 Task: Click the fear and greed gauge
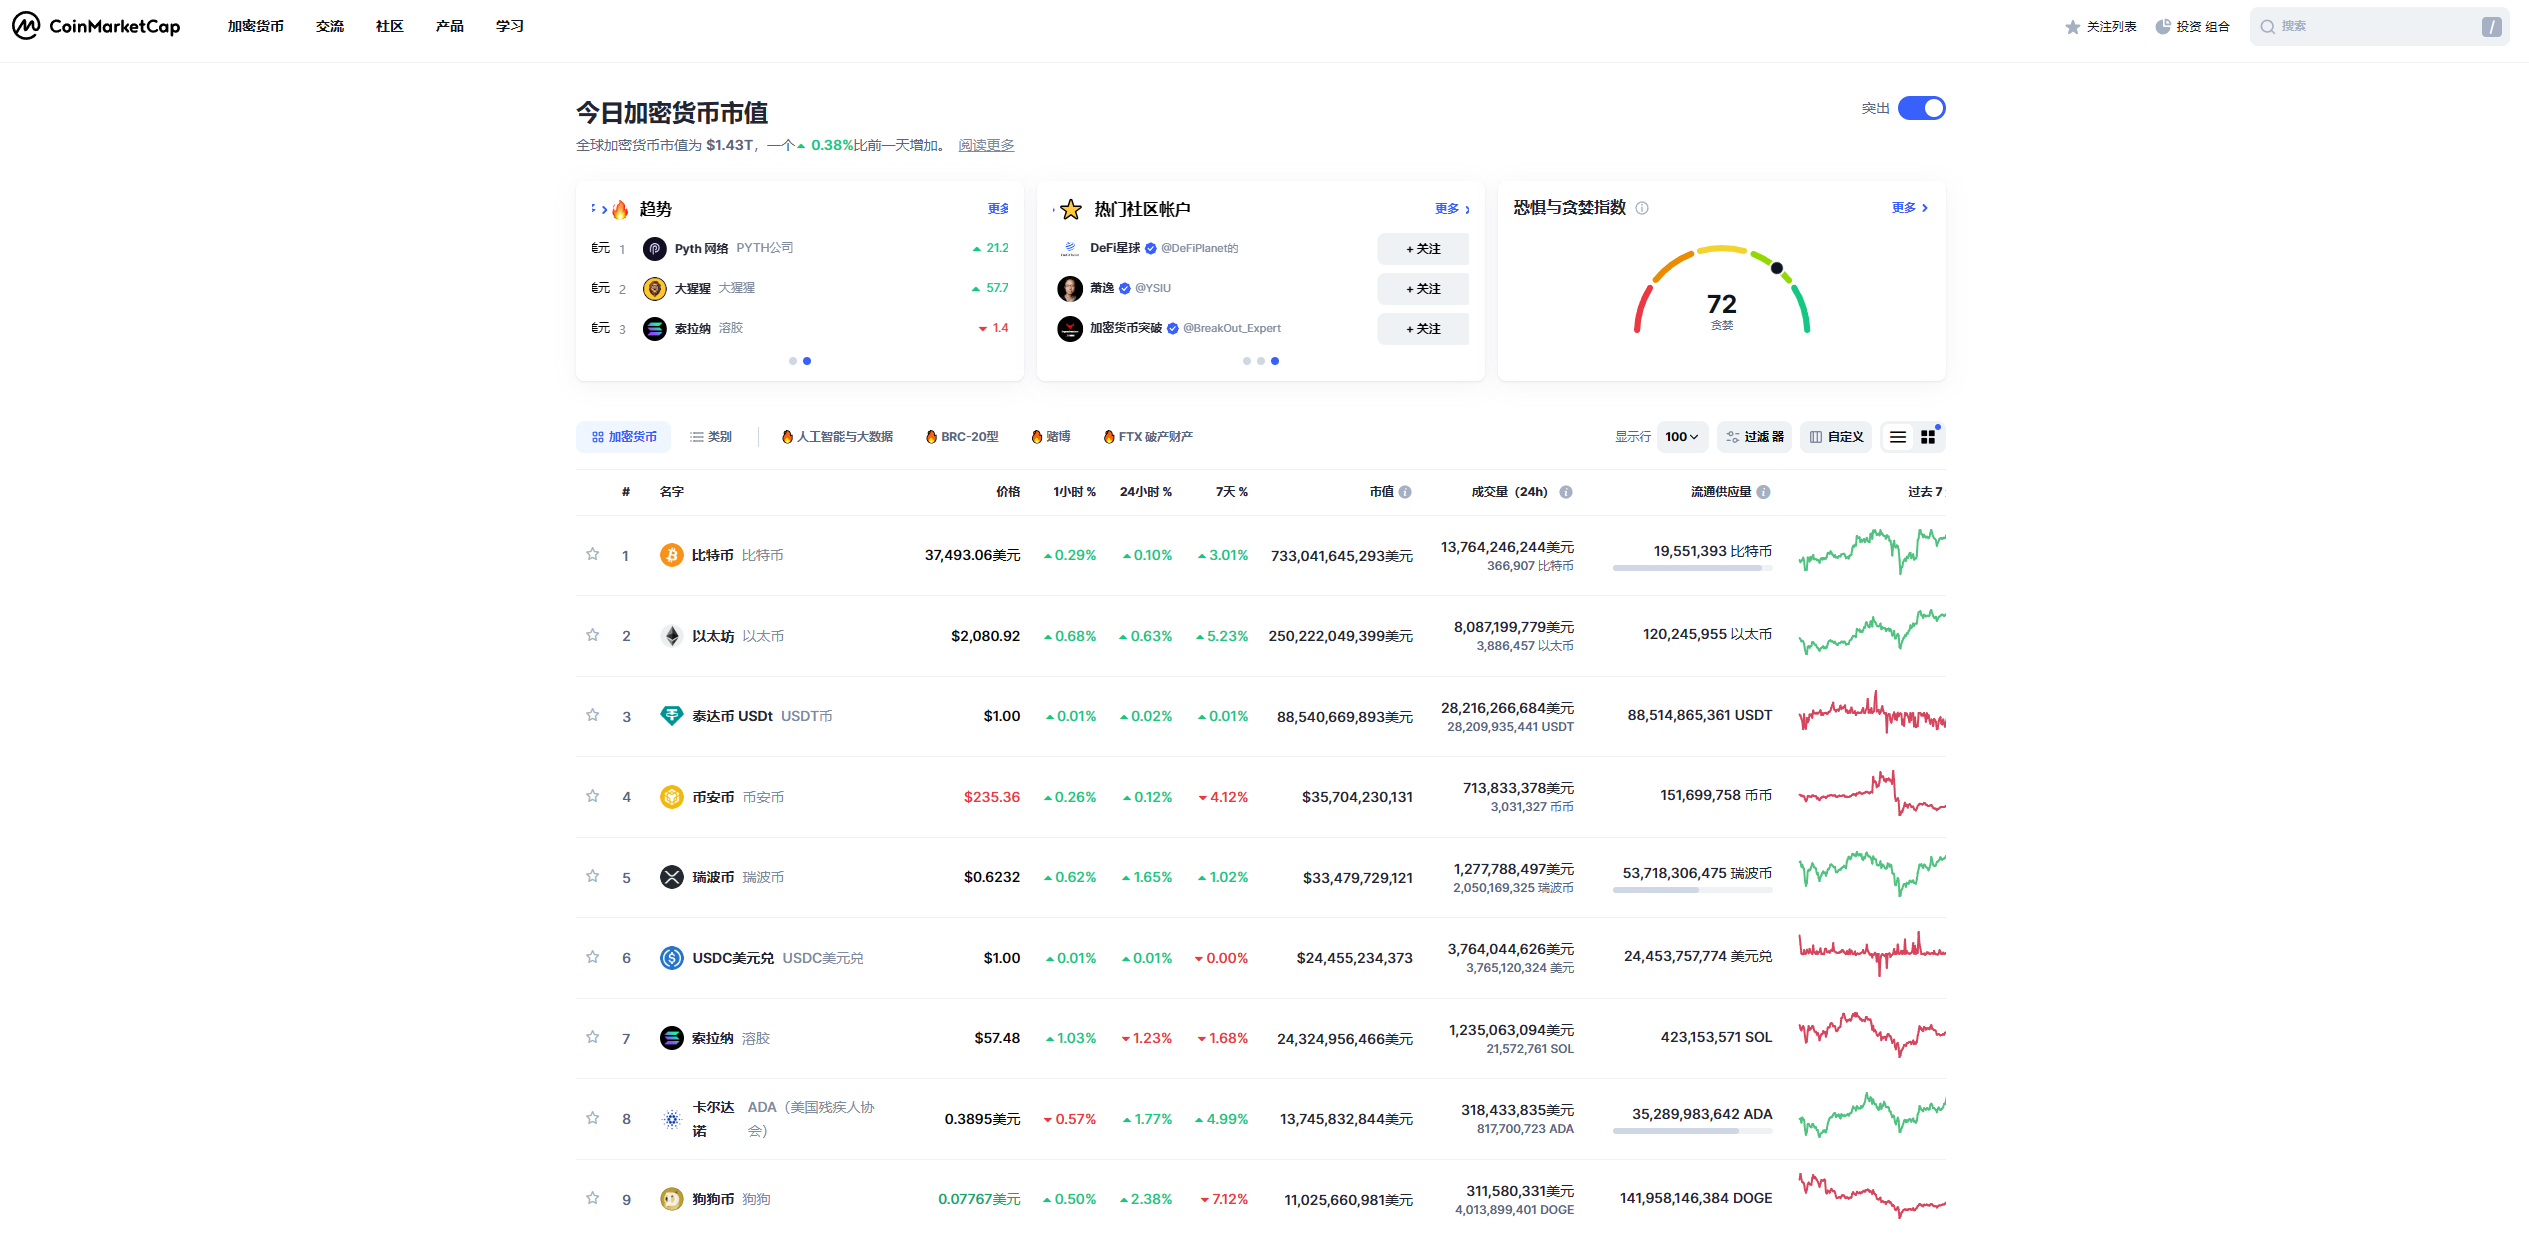click(x=1722, y=290)
